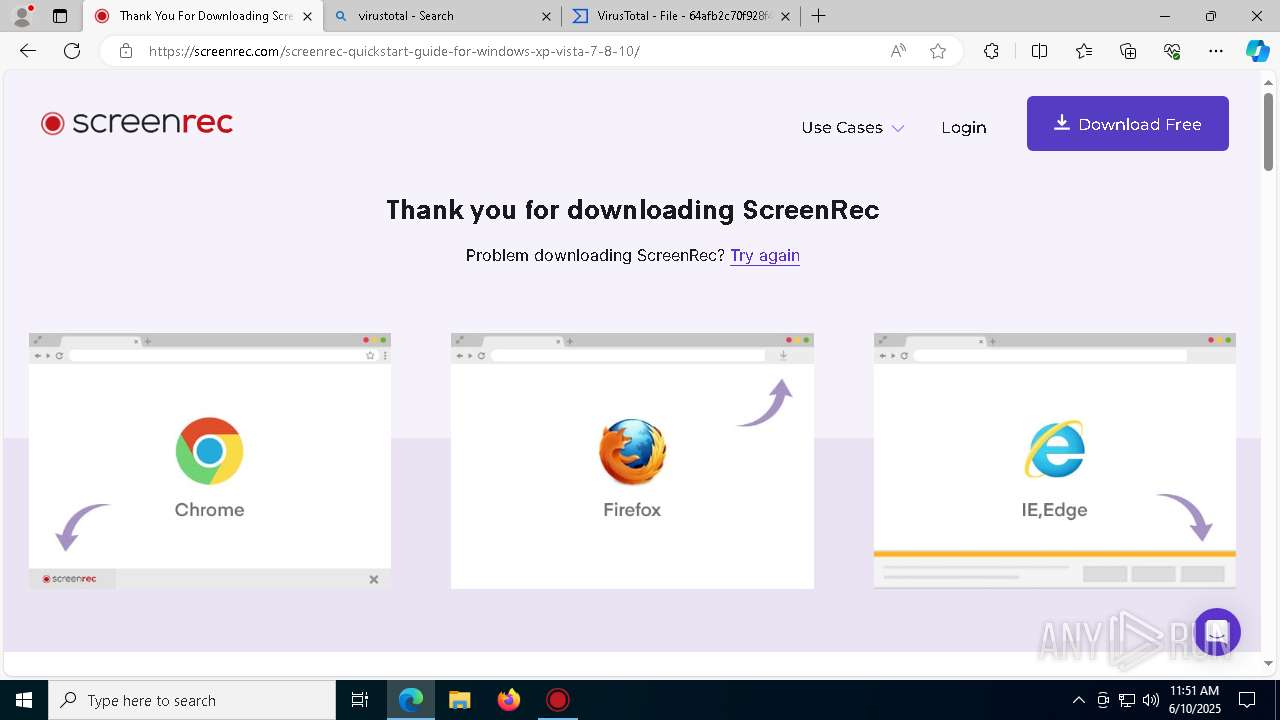Click the Thank you for downloading heading

click(633, 210)
